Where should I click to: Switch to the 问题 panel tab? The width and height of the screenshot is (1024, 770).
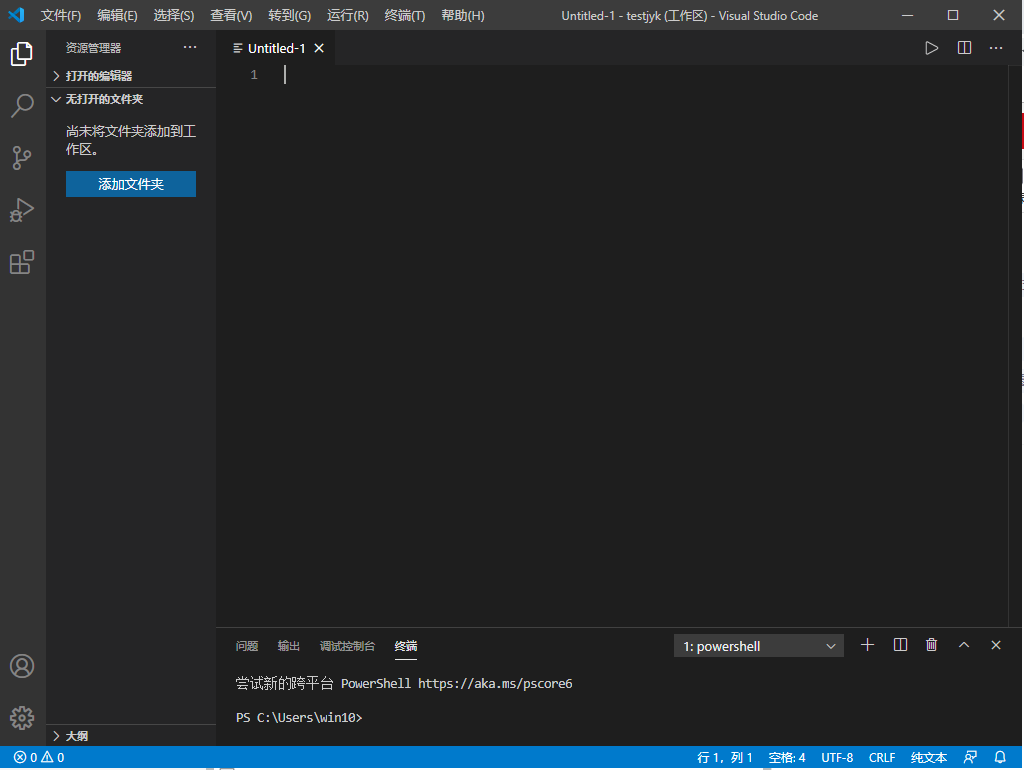pos(247,646)
